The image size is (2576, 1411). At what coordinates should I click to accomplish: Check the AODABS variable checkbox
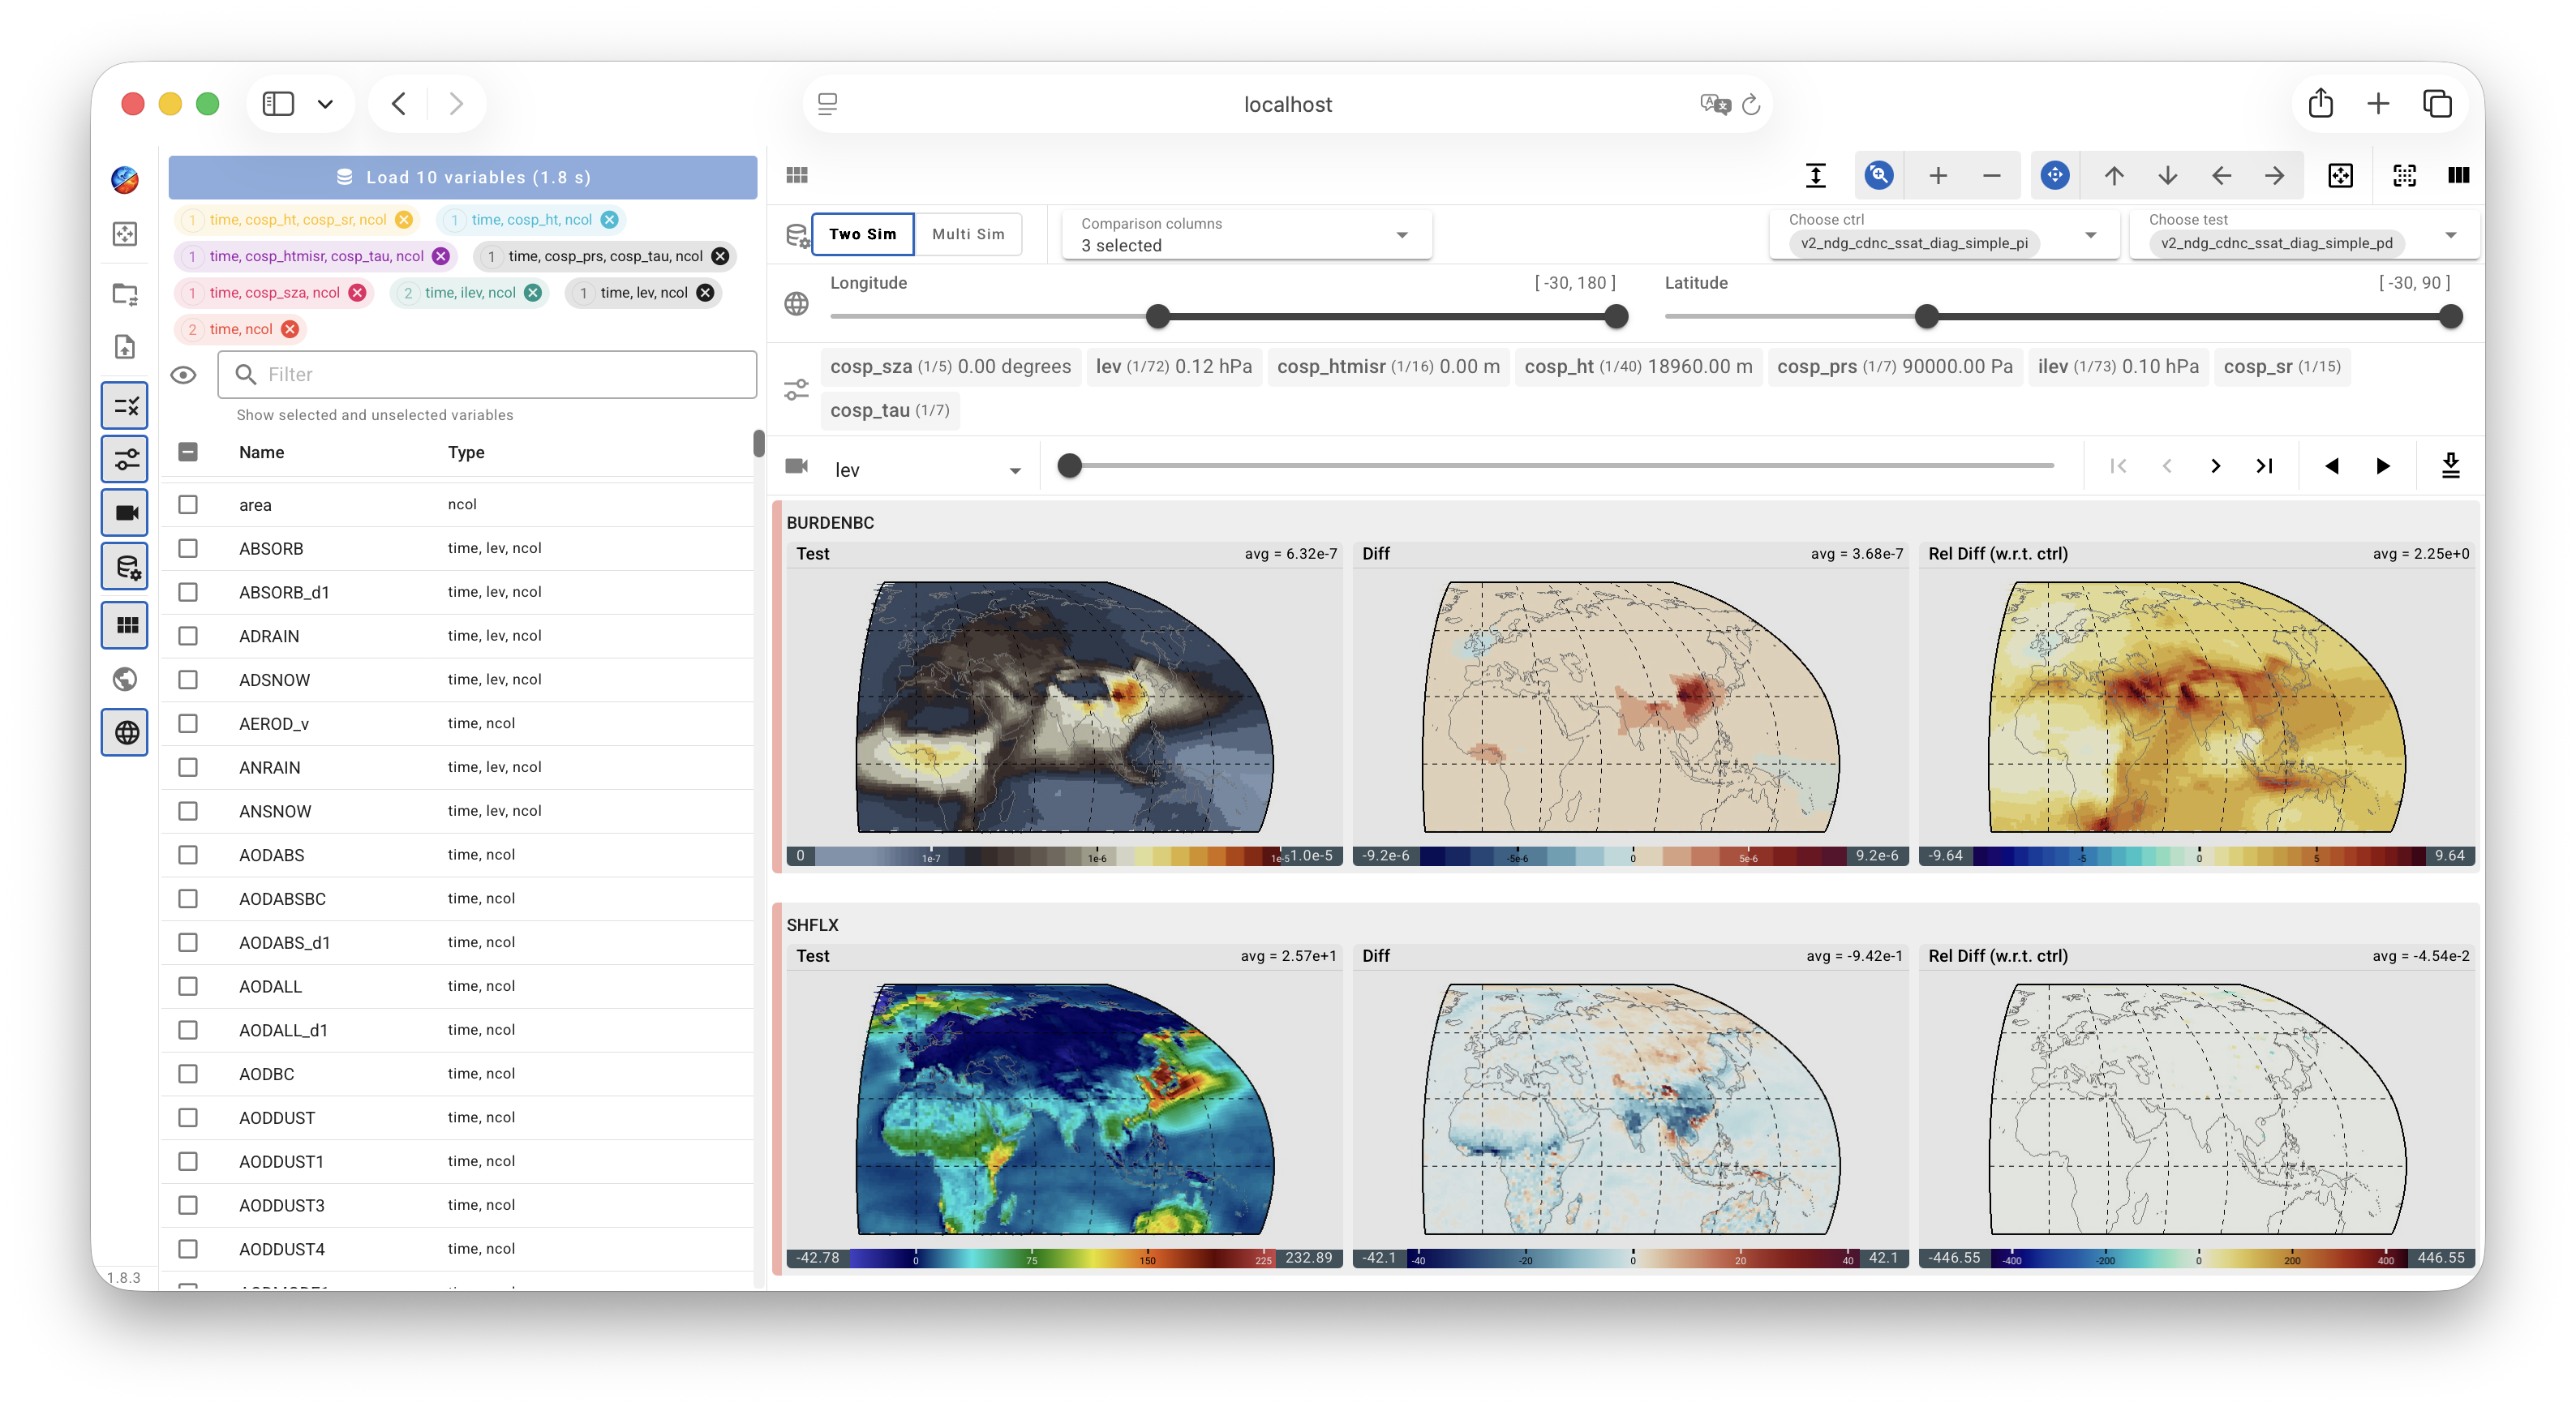click(188, 855)
